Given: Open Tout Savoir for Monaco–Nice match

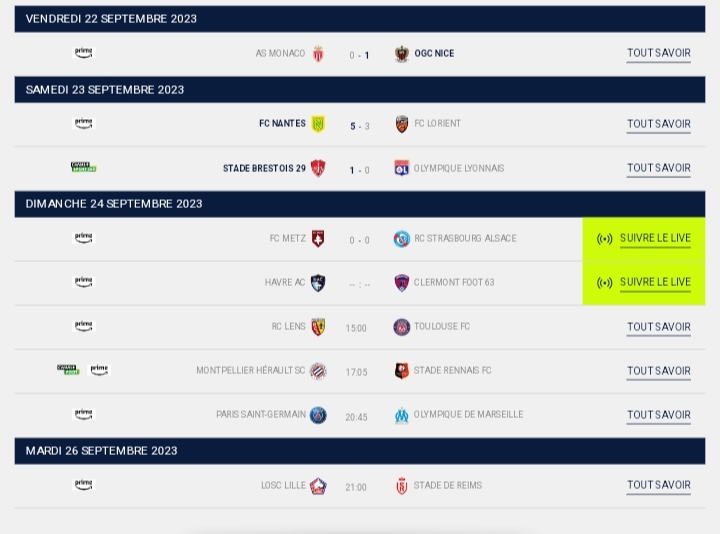Looking at the screenshot, I should click(x=658, y=54).
